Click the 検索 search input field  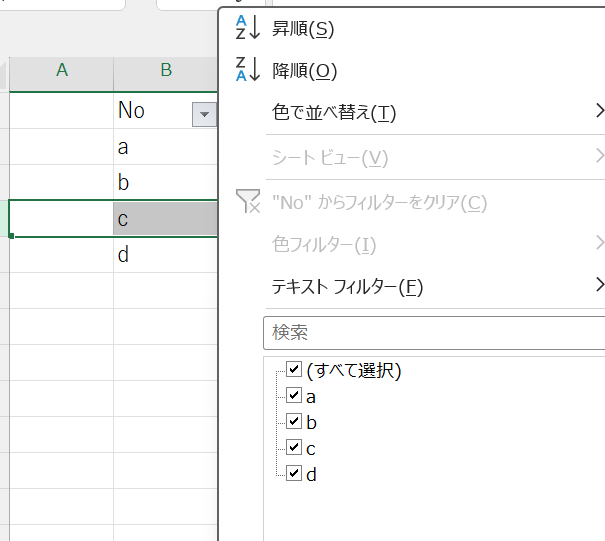tap(430, 332)
